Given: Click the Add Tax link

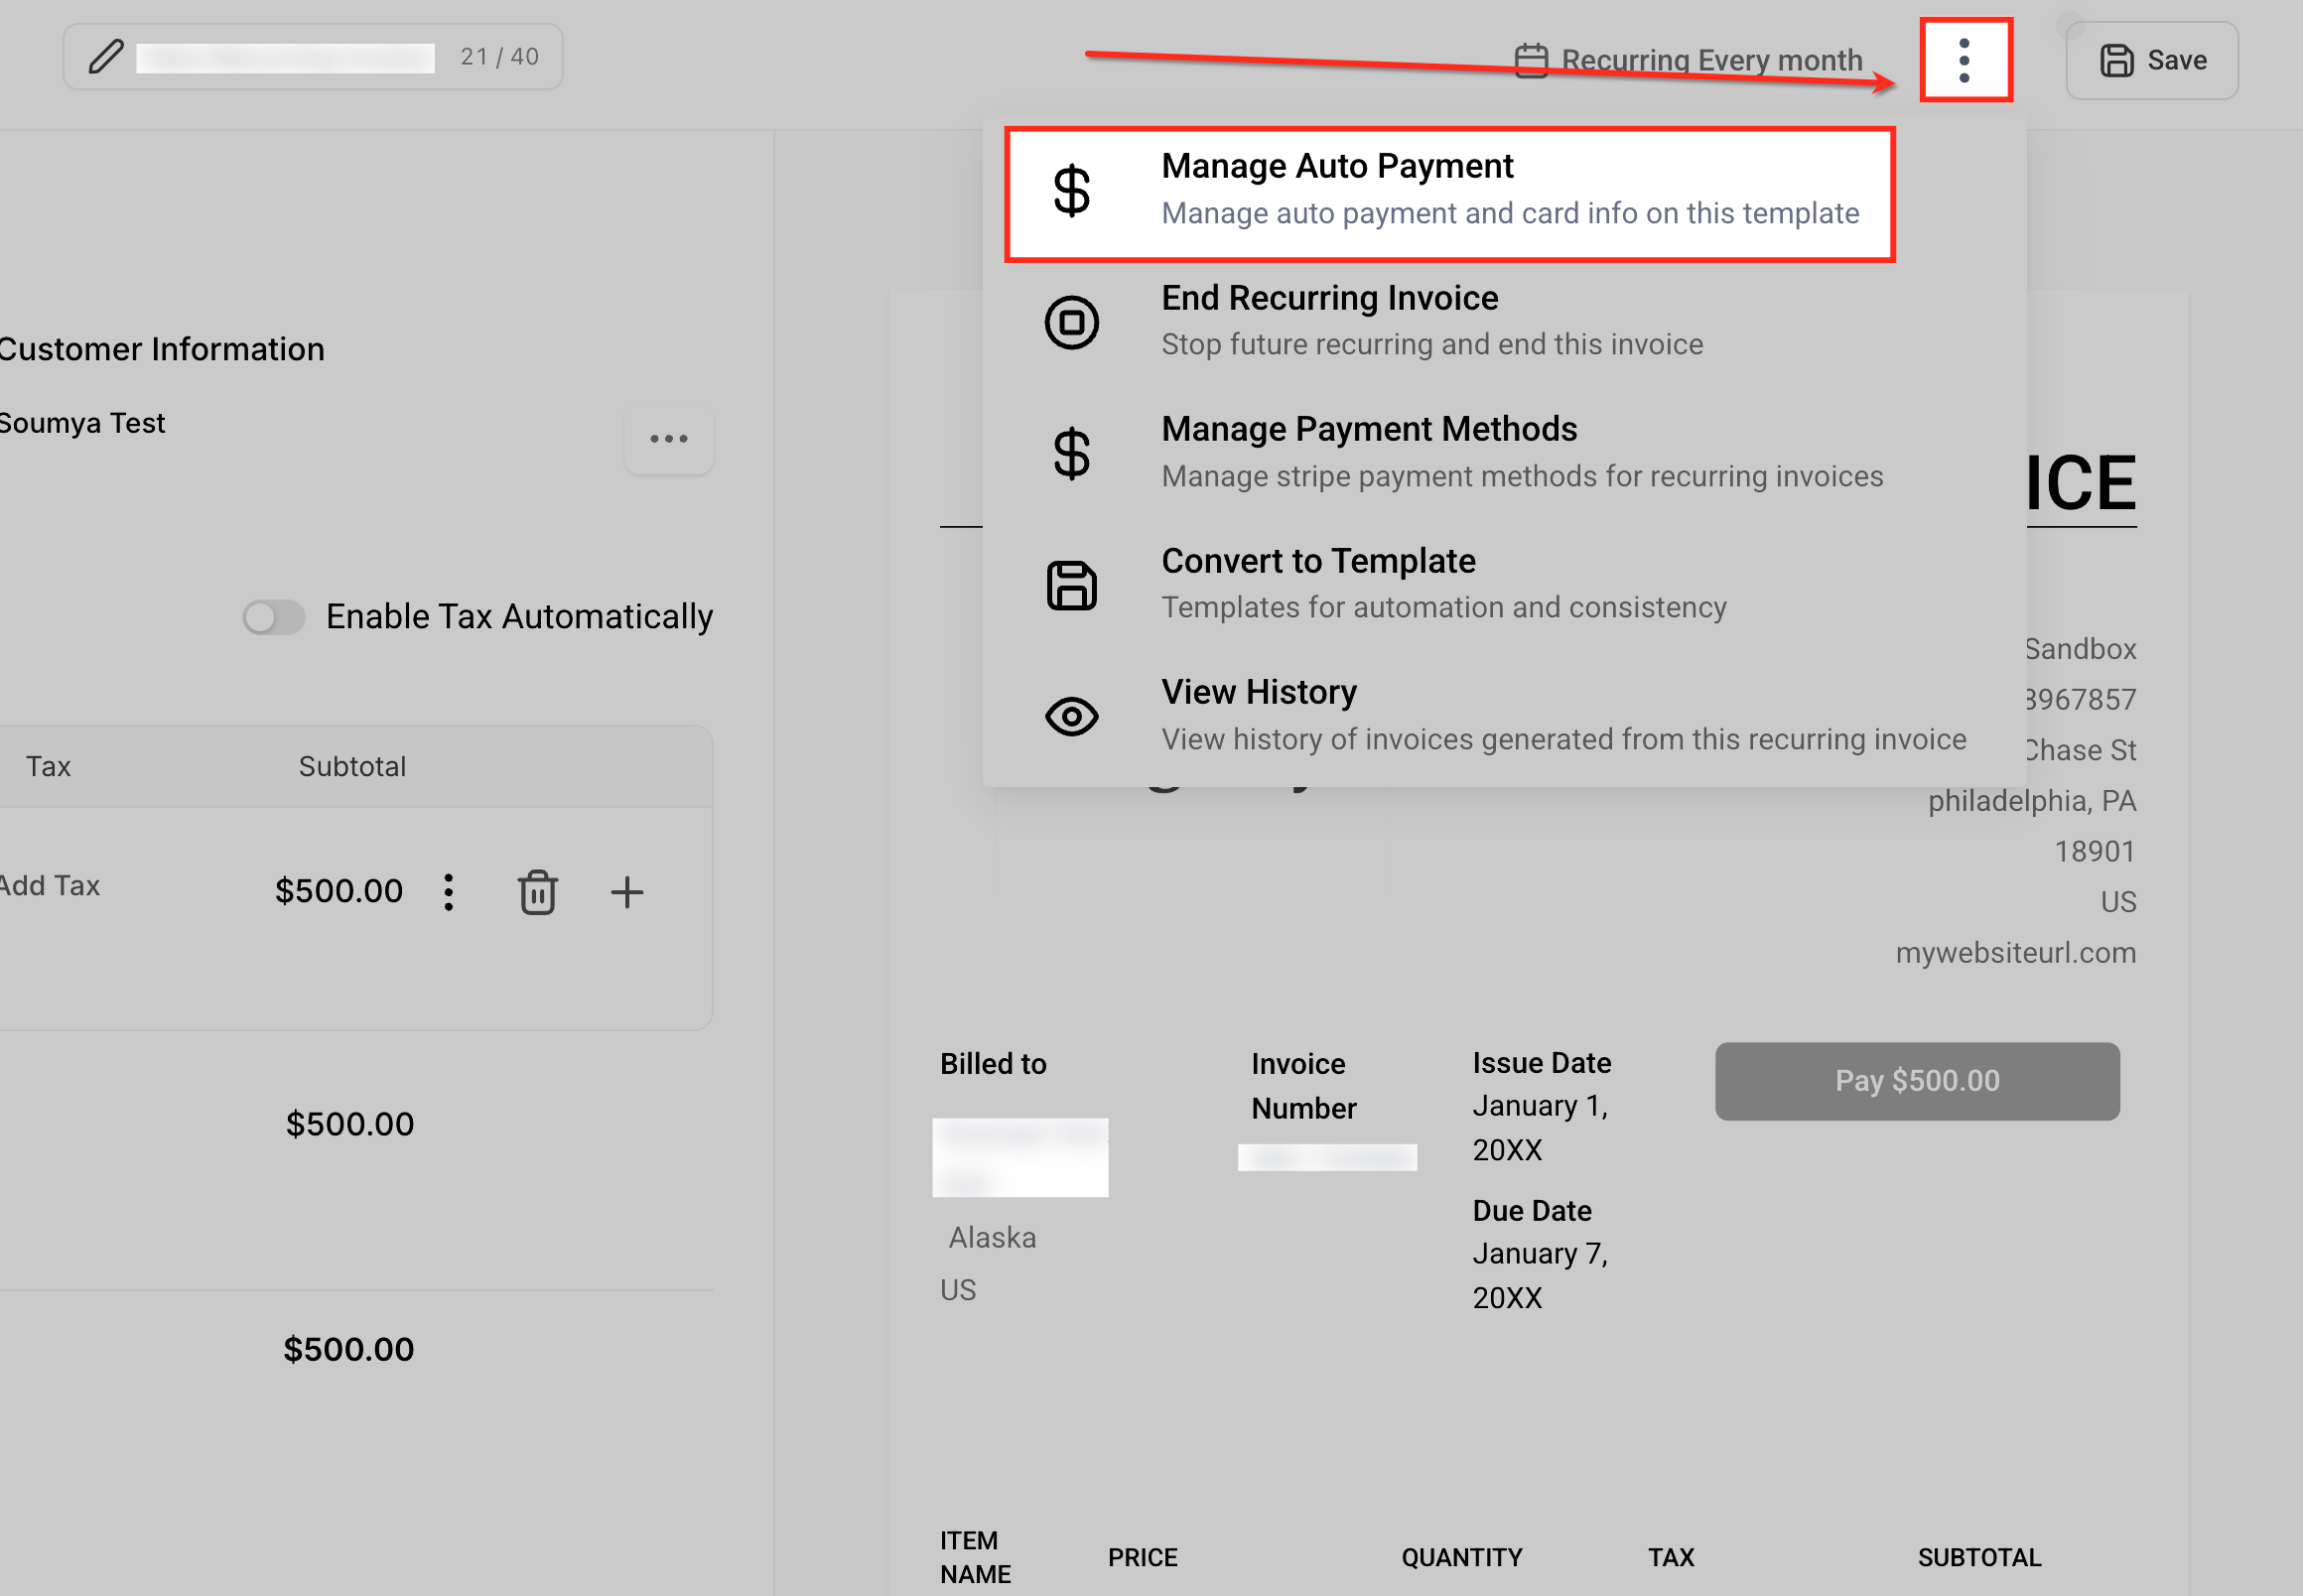Looking at the screenshot, I should tap(50, 886).
